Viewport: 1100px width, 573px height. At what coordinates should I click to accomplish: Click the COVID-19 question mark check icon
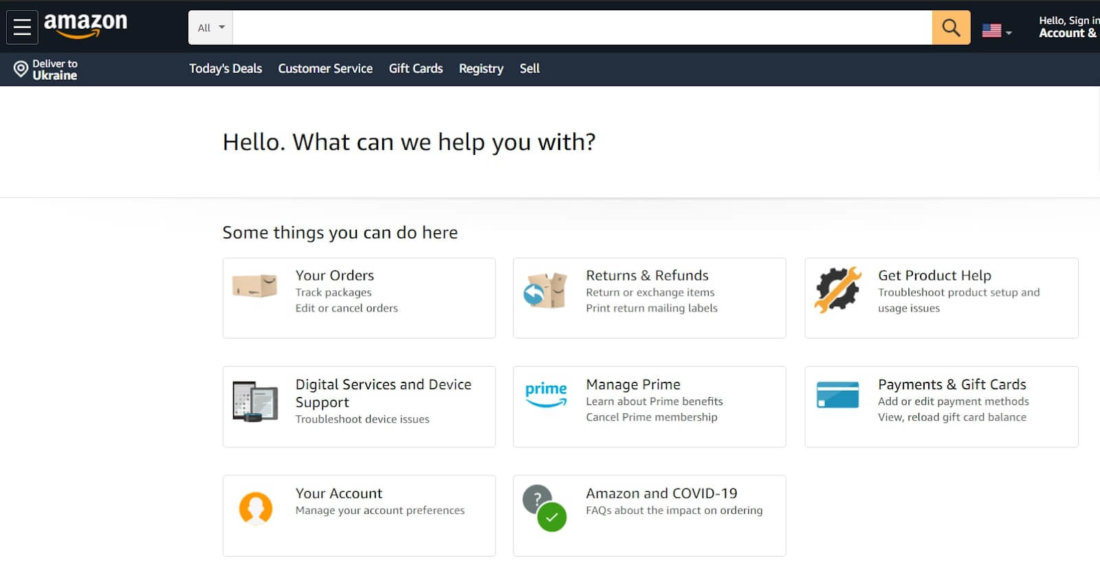(544, 508)
